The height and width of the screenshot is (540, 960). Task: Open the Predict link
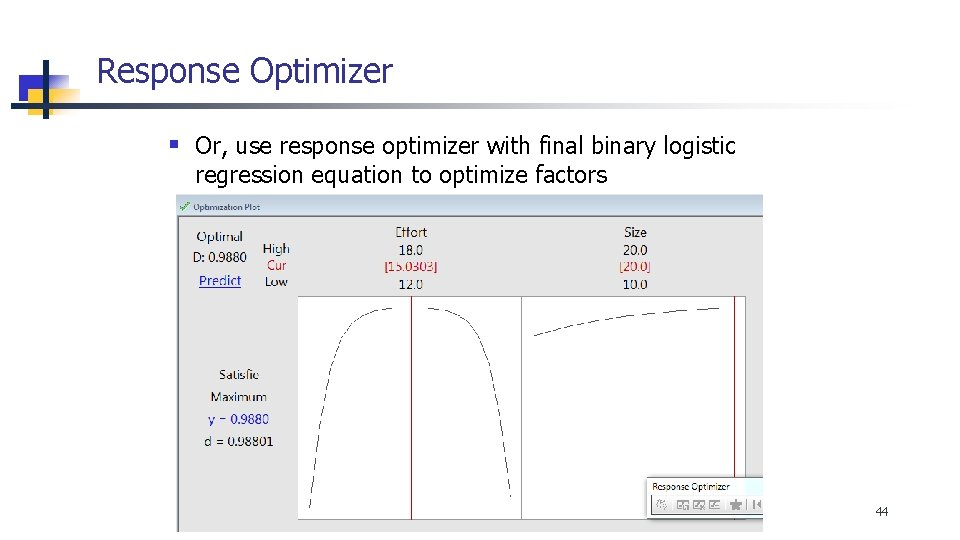tap(220, 281)
